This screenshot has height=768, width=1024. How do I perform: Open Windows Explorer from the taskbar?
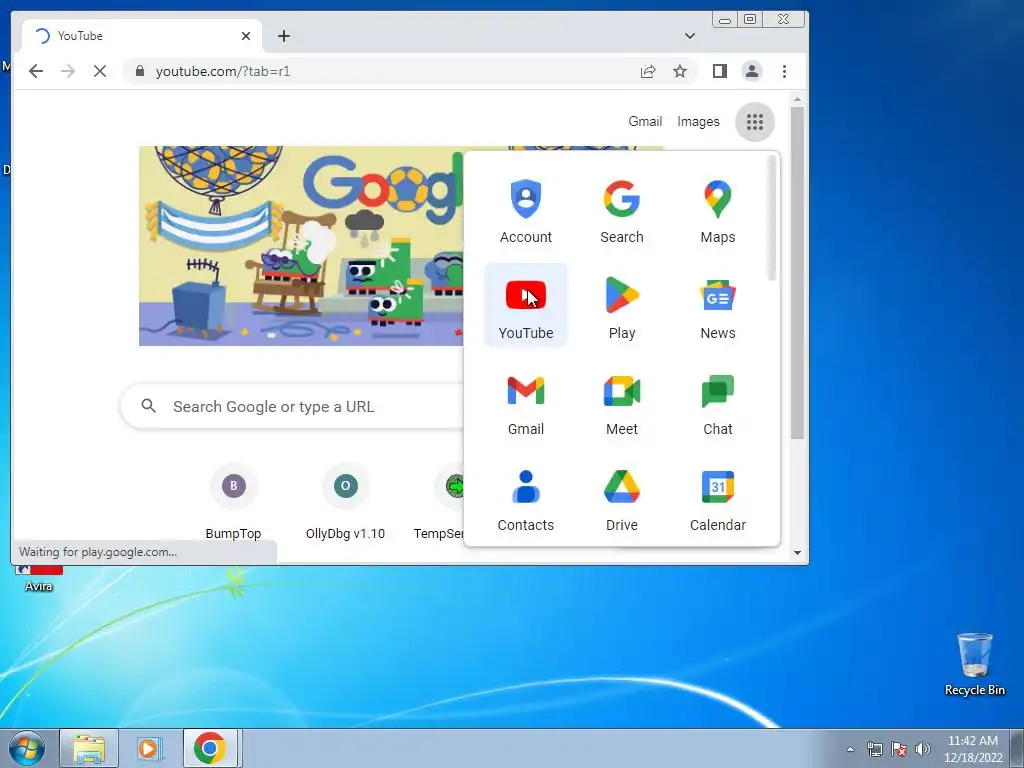(89, 748)
